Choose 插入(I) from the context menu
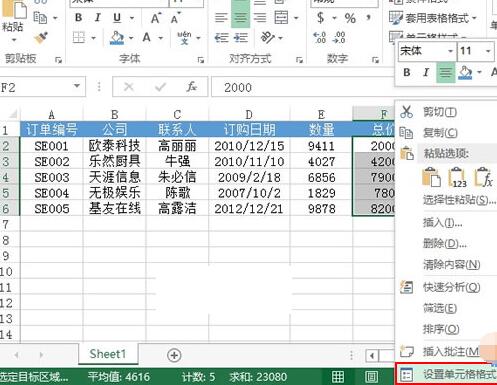This screenshot has width=497, height=385. (445, 223)
